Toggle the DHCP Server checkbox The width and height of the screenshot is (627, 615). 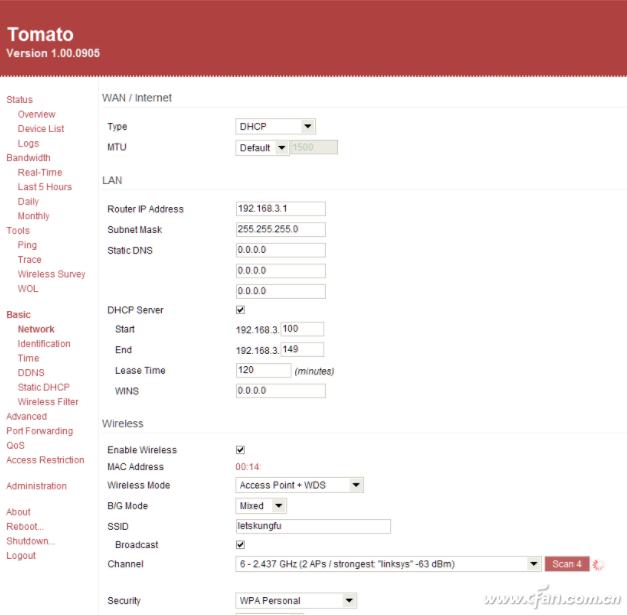pyautogui.click(x=240, y=310)
